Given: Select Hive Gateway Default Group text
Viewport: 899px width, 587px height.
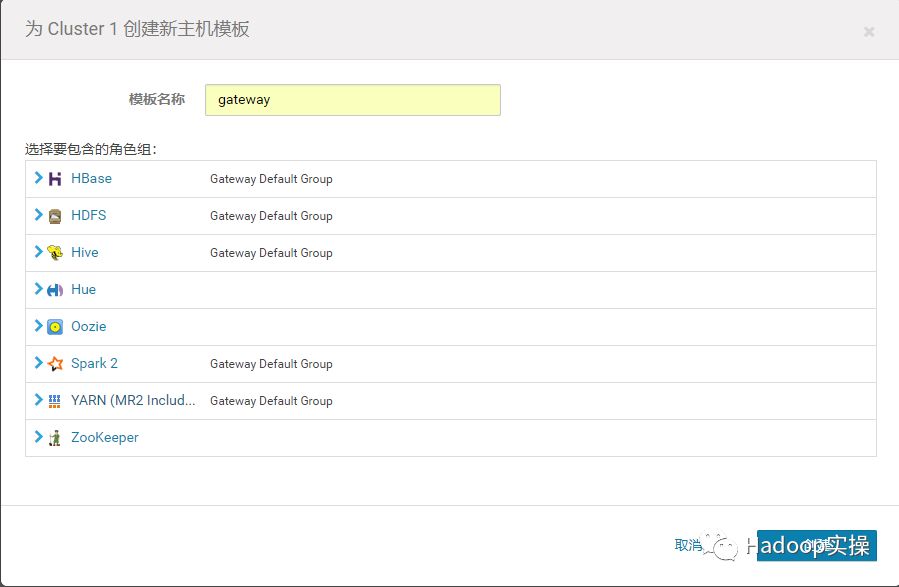Looking at the screenshot, I should point(271,253).
